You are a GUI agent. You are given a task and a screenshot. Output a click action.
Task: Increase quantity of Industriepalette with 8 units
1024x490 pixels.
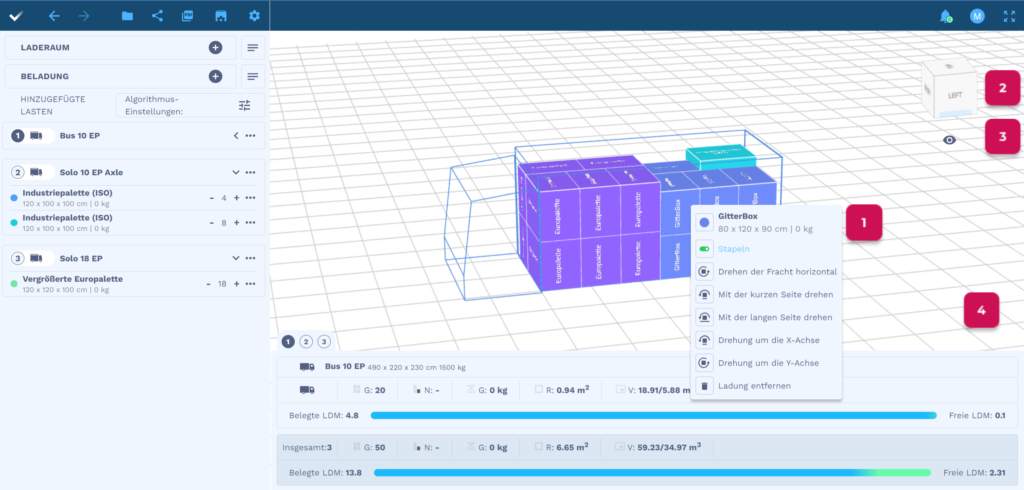click(236, 223)
